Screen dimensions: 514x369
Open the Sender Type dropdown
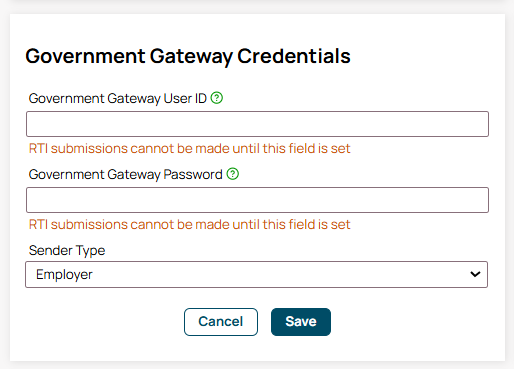[x=257, y=274]
